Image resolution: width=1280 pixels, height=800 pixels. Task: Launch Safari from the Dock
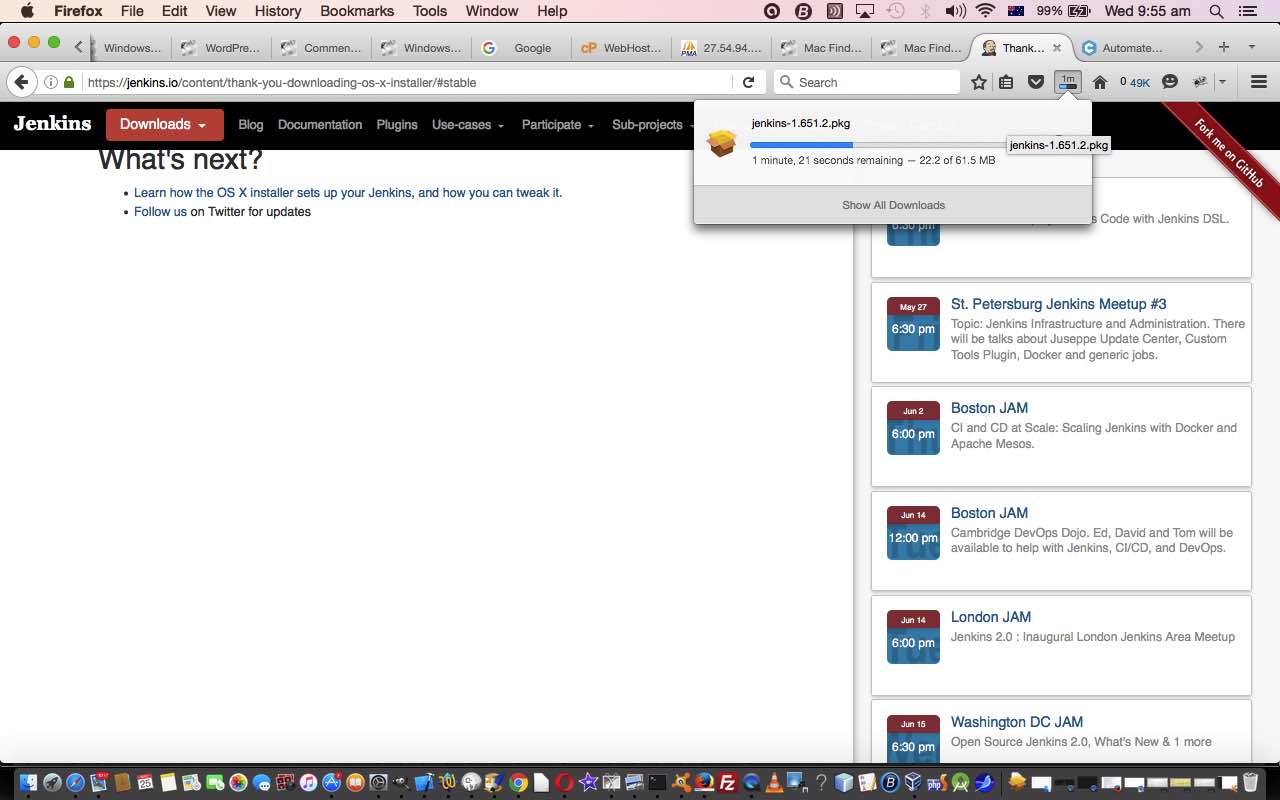click(x=76, y=782)
